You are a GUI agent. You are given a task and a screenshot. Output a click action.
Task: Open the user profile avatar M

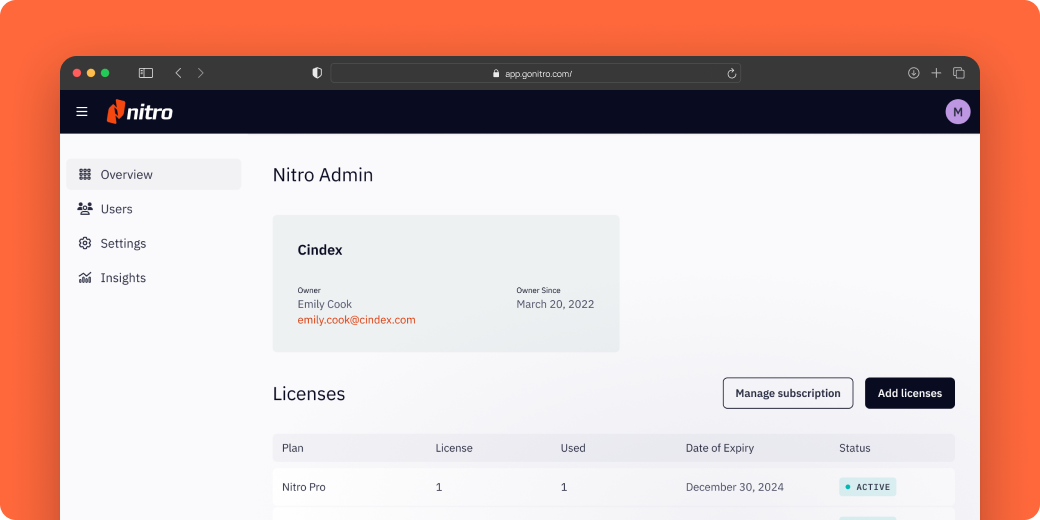click(957, 112)
